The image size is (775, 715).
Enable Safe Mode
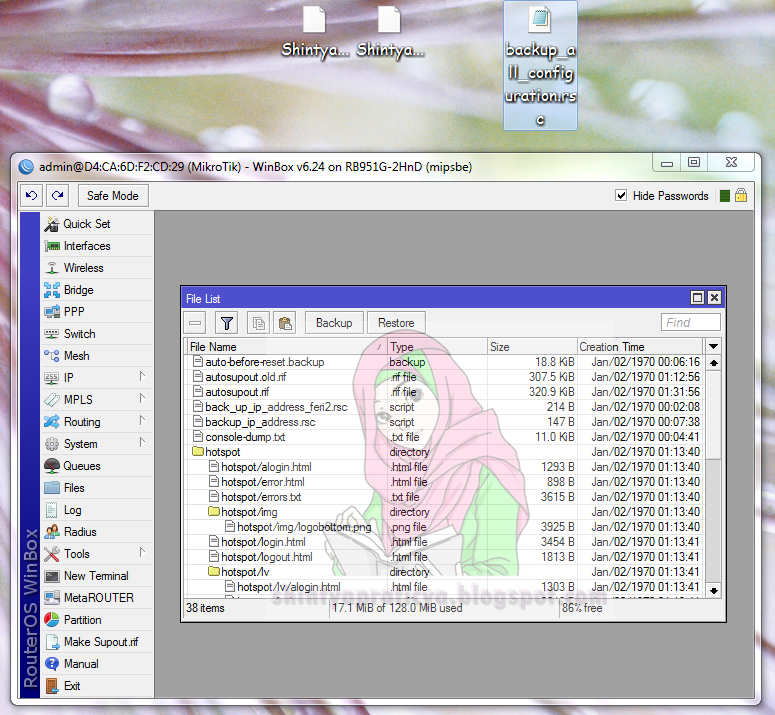pos(113,196)
